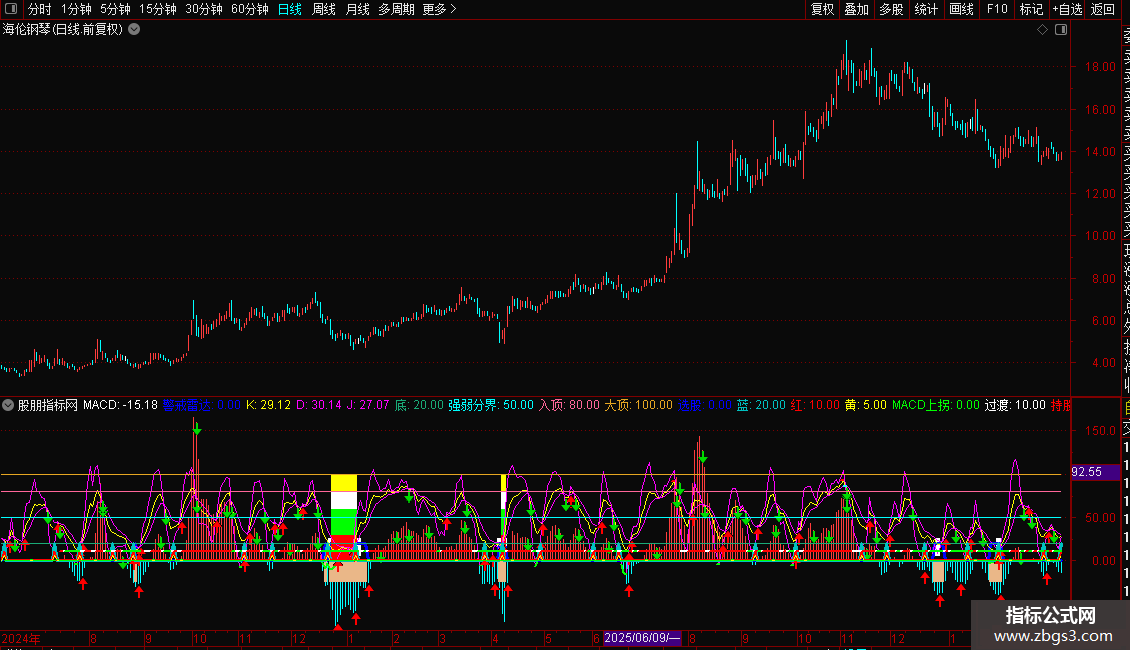This screenshot has height=650, width=1130.
Task: Click the 选股: 0.00 label
Action: pyautogui.click(x=704, y=405)
